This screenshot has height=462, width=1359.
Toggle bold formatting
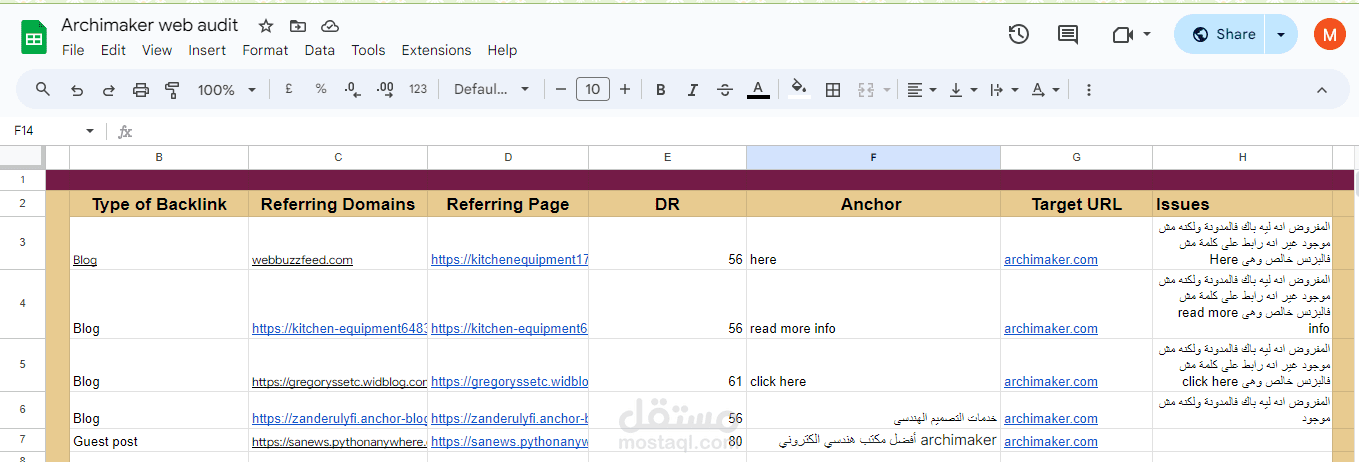(660, 89)
